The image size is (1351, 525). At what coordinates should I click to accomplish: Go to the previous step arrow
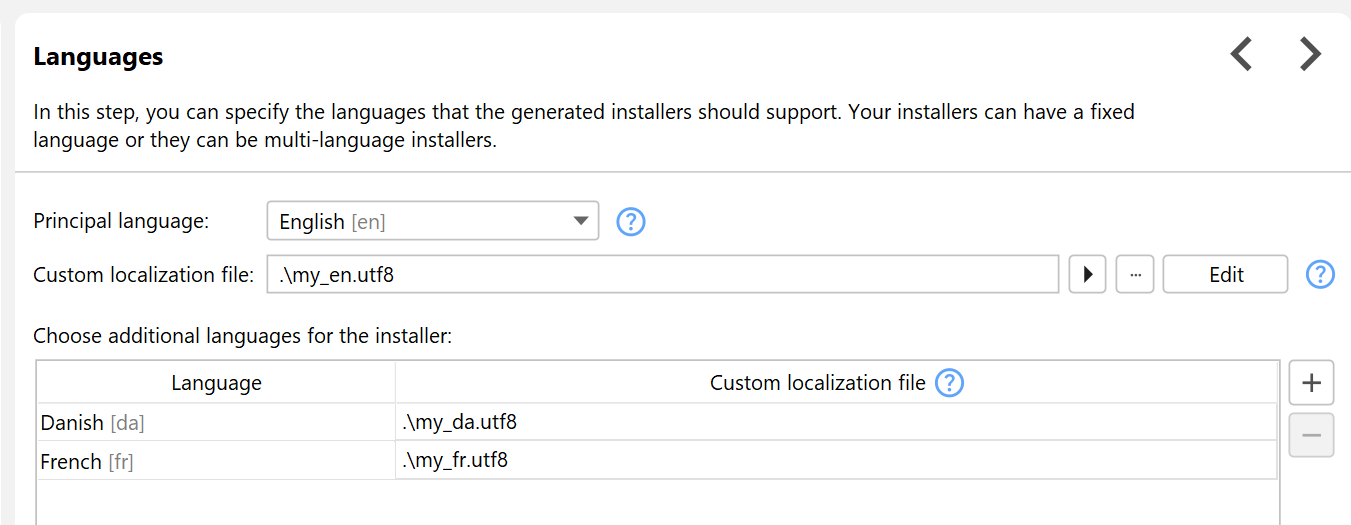(1241, 54)
